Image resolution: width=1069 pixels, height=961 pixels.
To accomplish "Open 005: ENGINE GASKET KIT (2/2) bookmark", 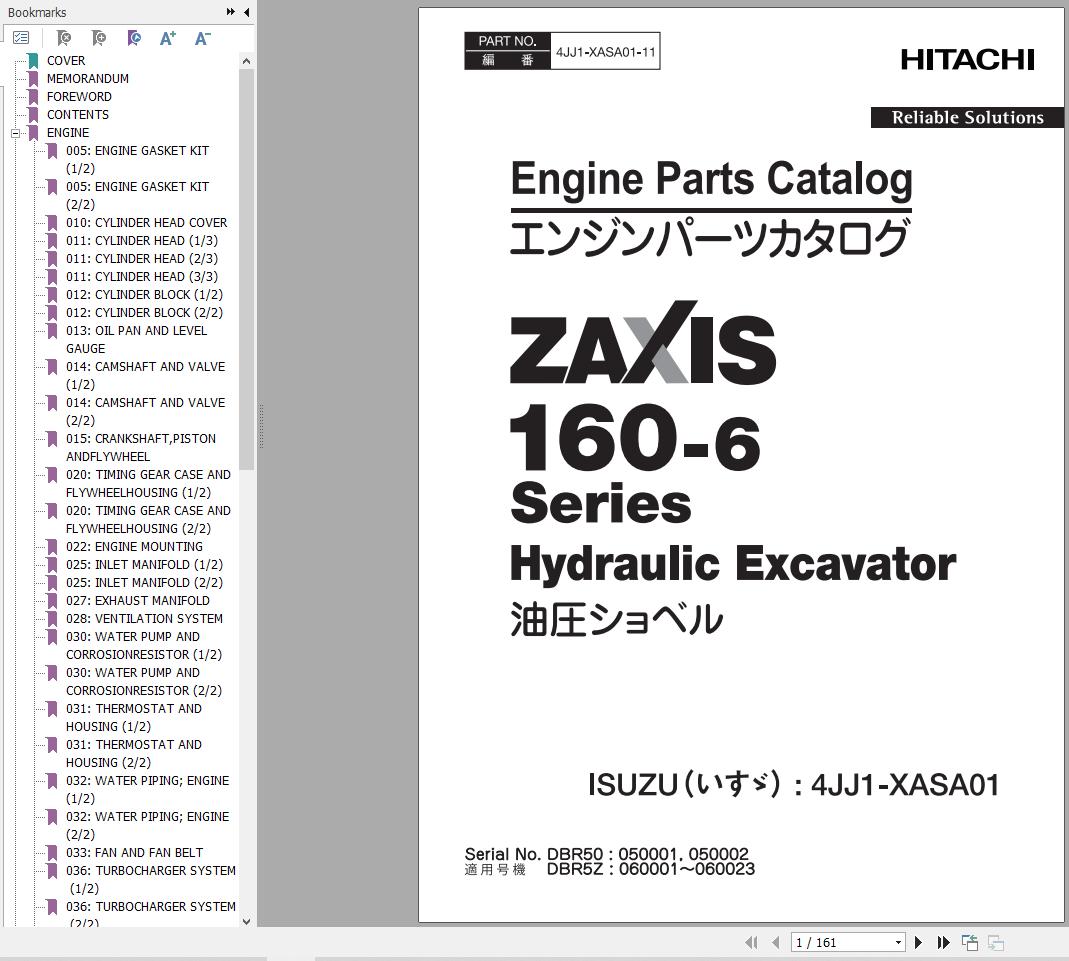I will coord(137,196).
